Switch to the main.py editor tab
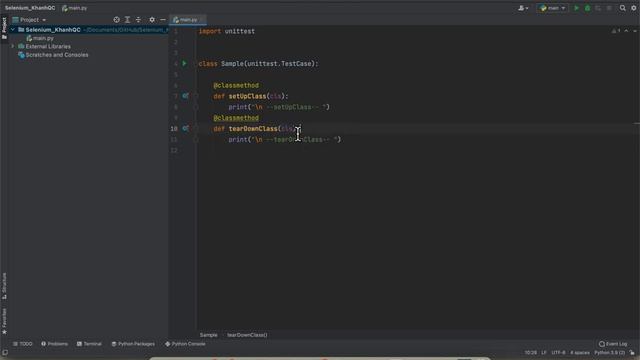640x360 pixels. tap(188, 20)
